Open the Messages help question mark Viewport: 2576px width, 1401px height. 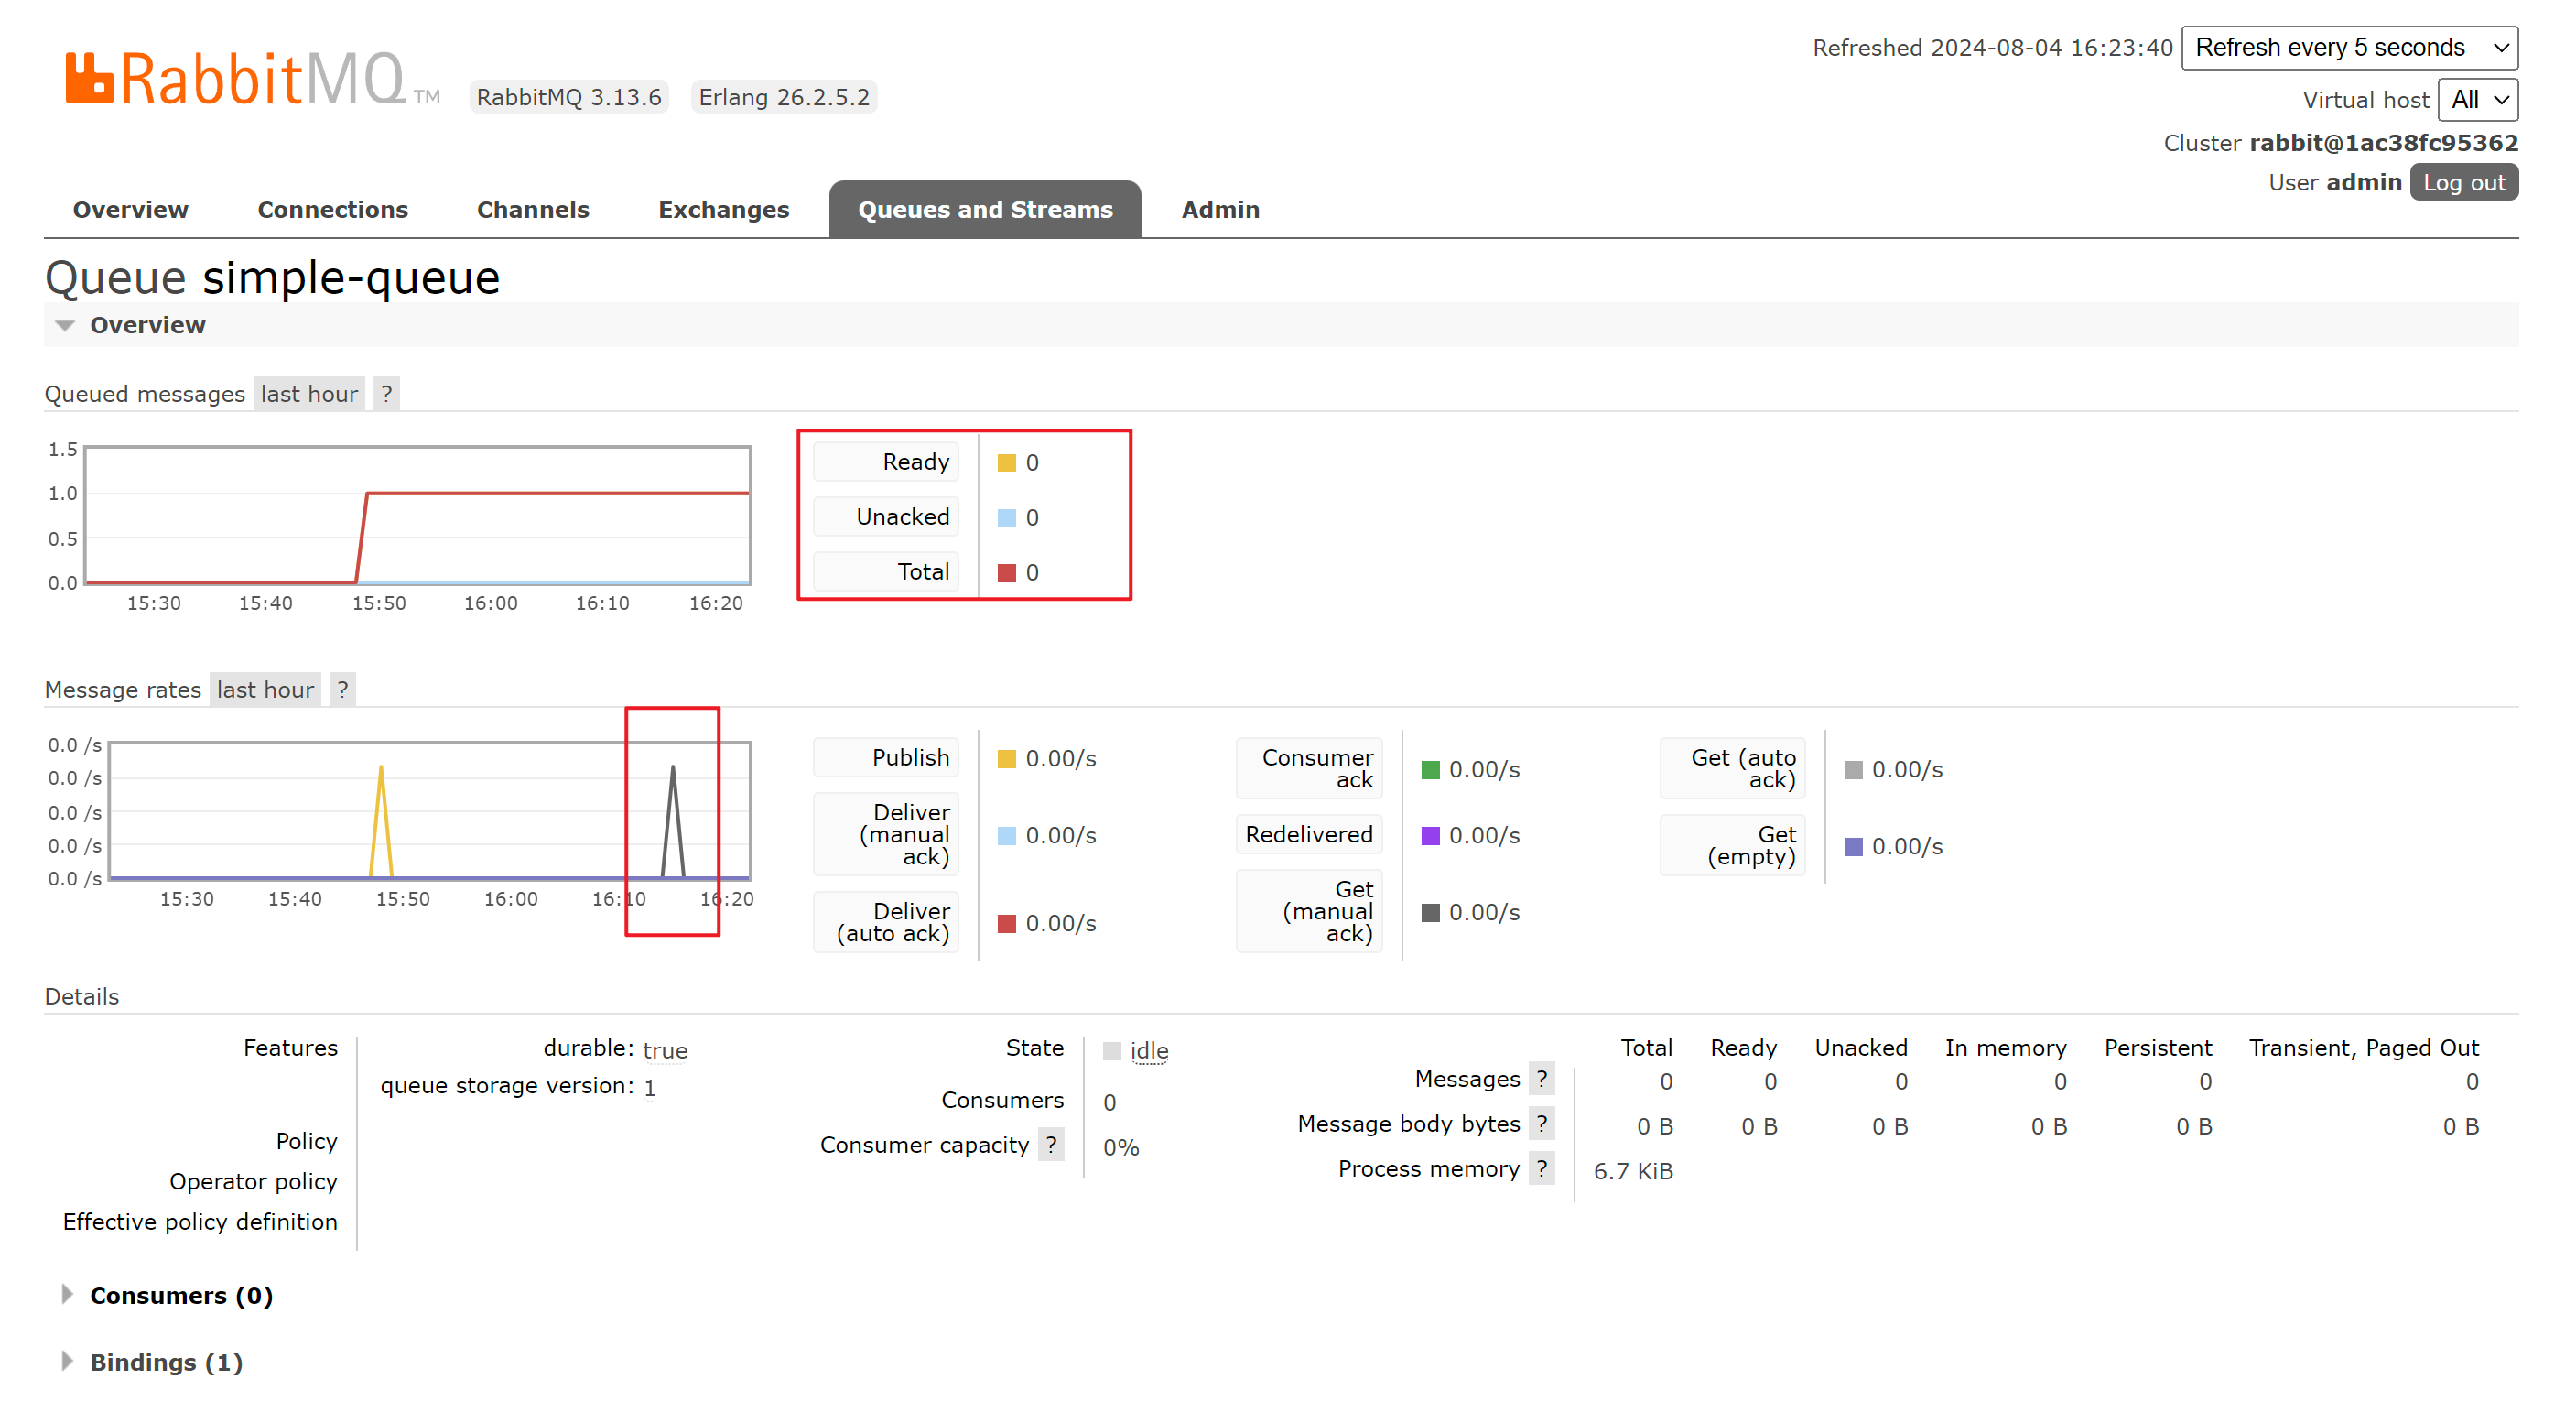1542,1079
